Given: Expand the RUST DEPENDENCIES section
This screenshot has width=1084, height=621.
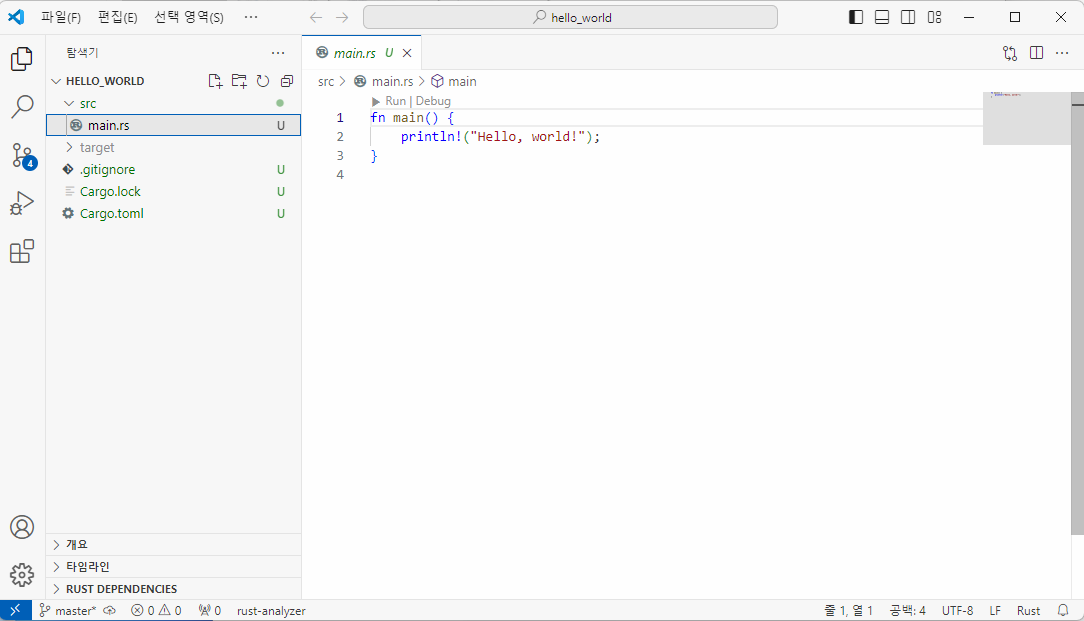Looking at the screenshot, I should [x=173, y=588].
